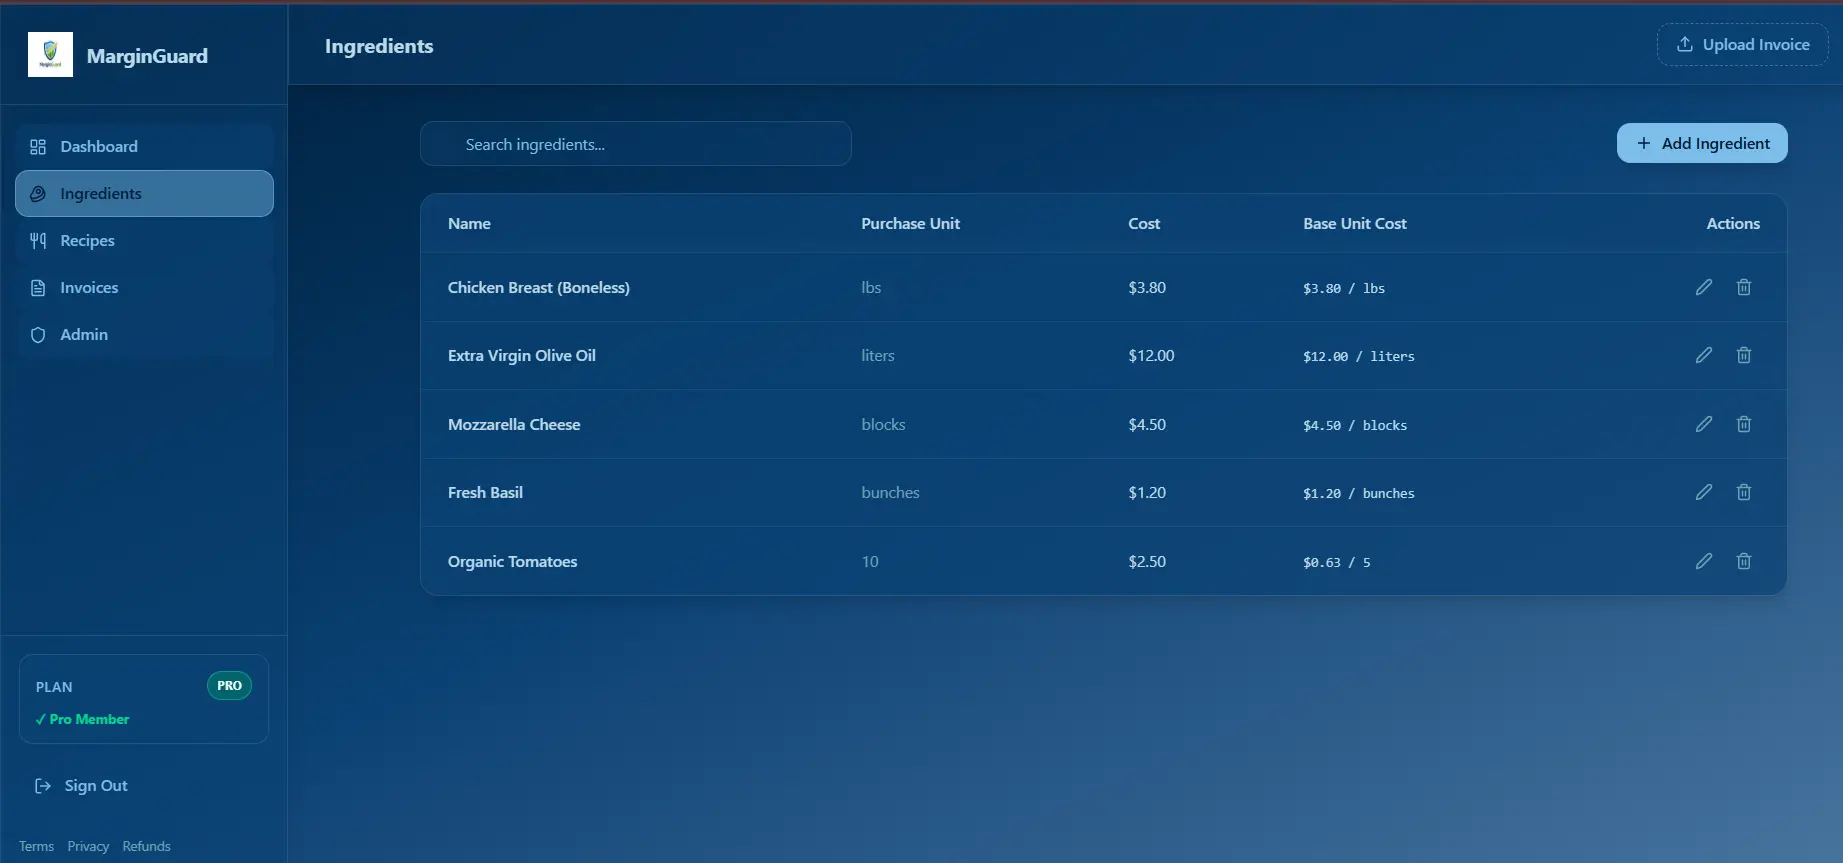Screen dimensions: 1843x863
Task: Edit Fresh Basil with the pencil icon
Action: click(1704, 492)
